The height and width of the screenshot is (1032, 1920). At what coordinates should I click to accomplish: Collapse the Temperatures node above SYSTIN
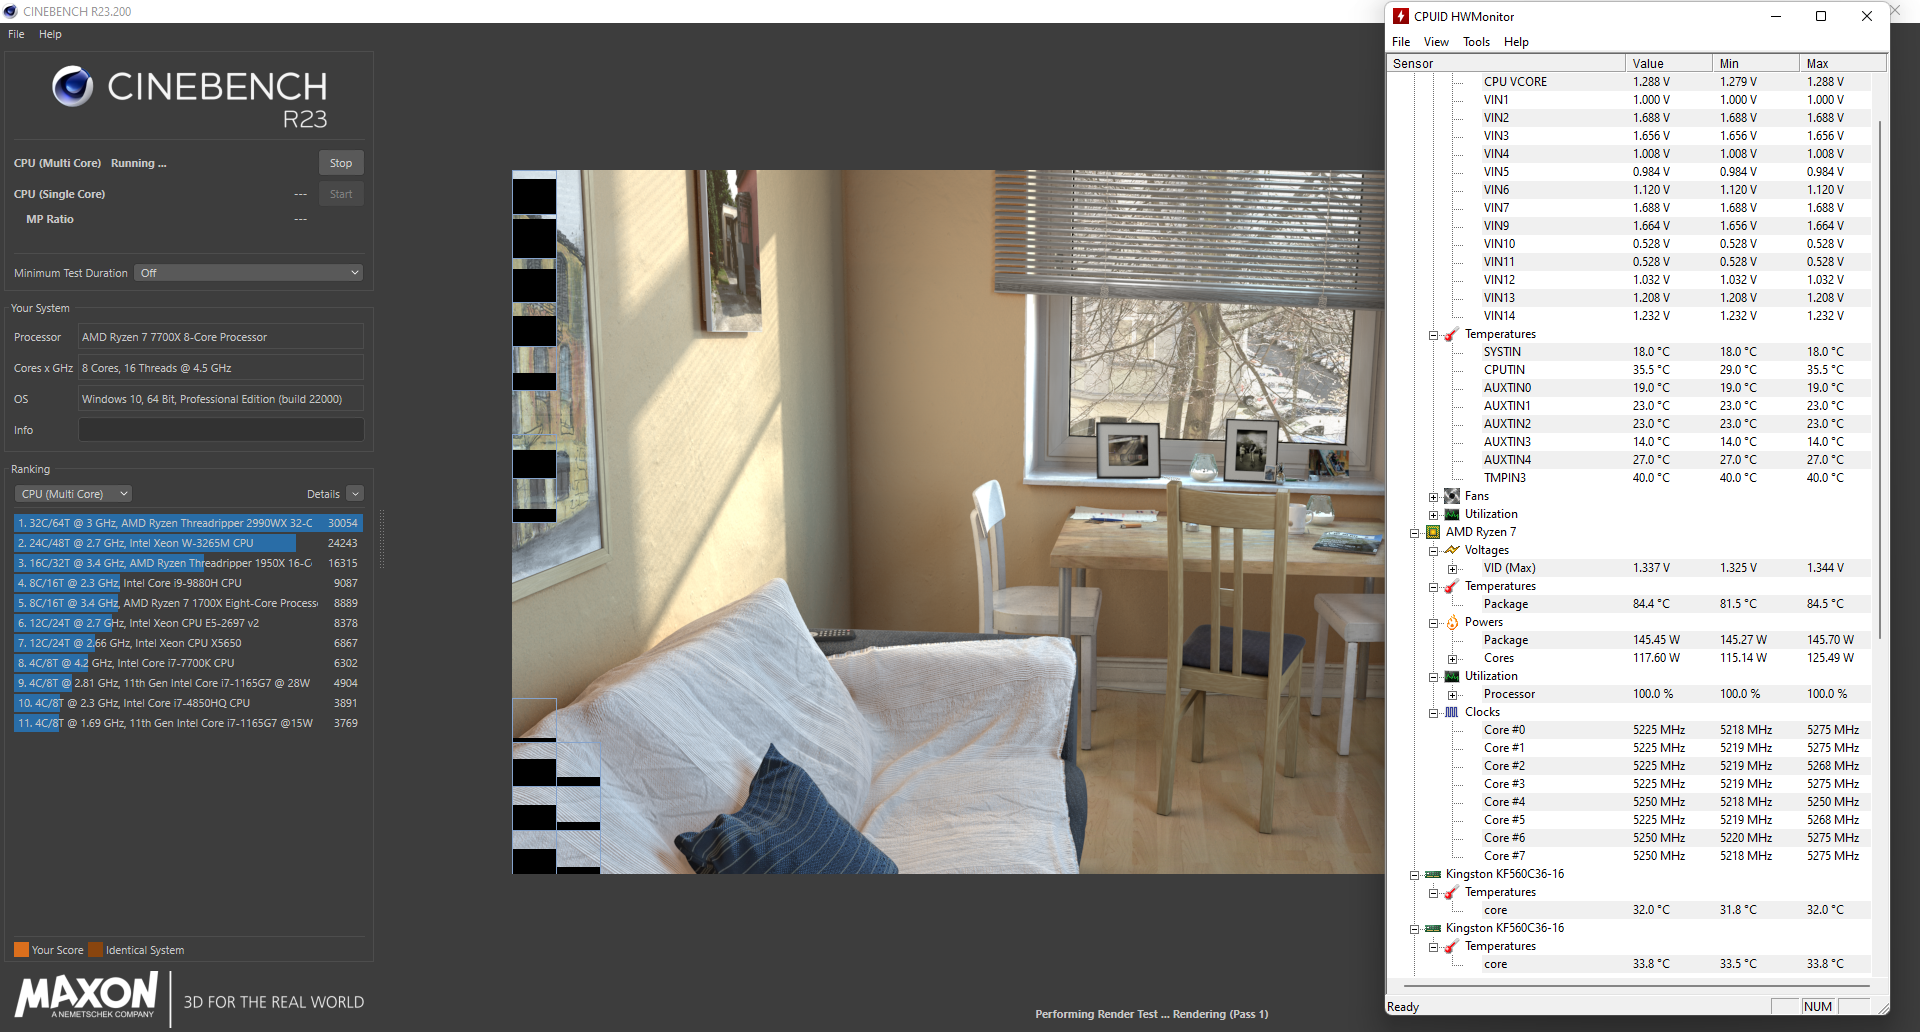tap(1433, 335)
